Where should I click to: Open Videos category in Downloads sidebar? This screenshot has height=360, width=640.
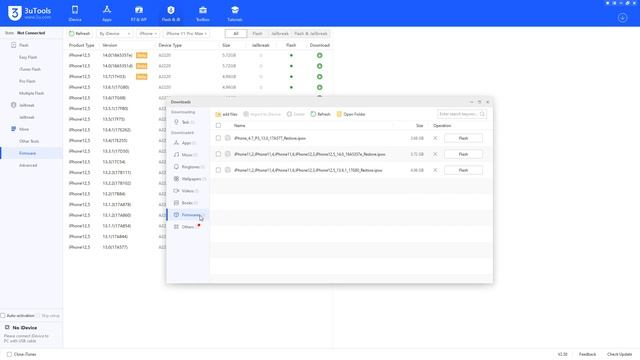point(186,191)
